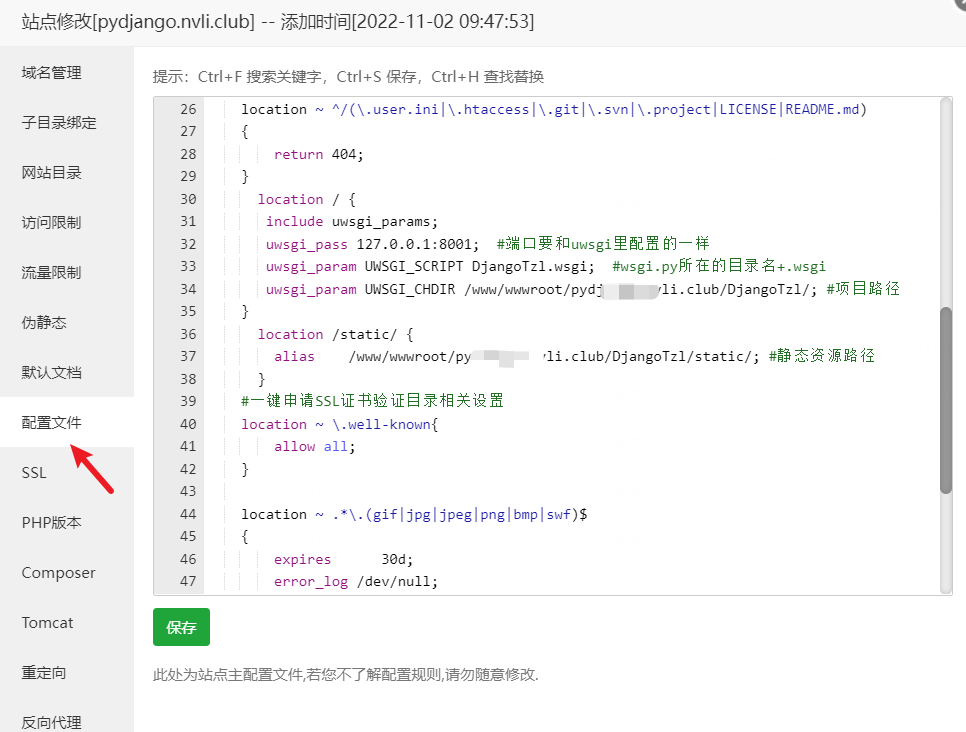Select the 默认文档 tab
The height and width of the screenshot is (732, 966).
point(52,373)
